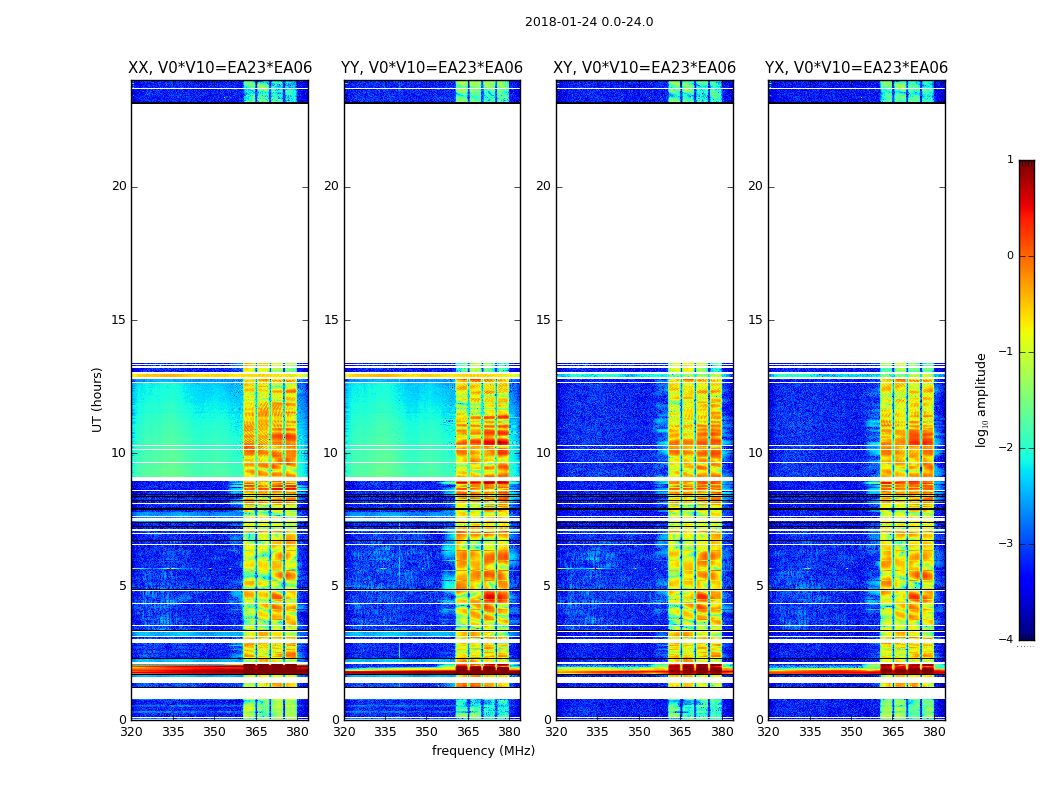Click the UT (hours) y-axis label
The width and height of the screenshot is (1050, 800).
98,399
